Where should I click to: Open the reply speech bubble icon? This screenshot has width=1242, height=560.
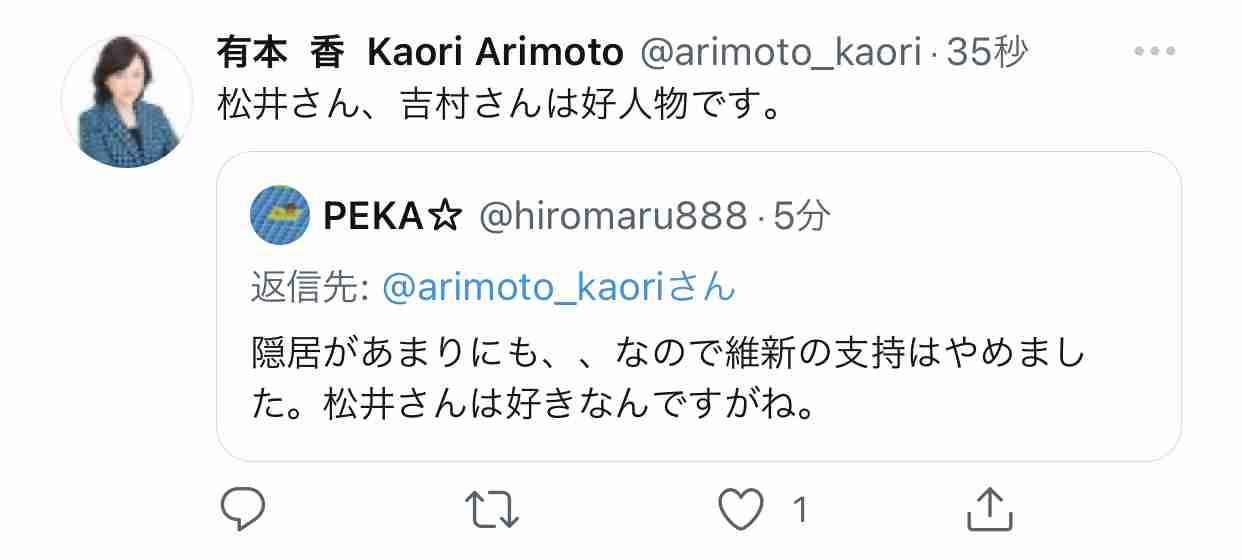[x=242, y=510]
